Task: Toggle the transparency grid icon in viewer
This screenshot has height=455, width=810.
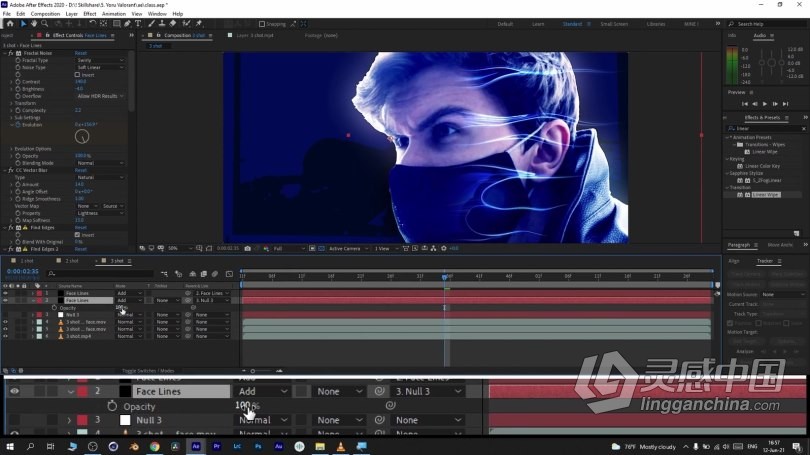Action: click(x=321, y=248)
